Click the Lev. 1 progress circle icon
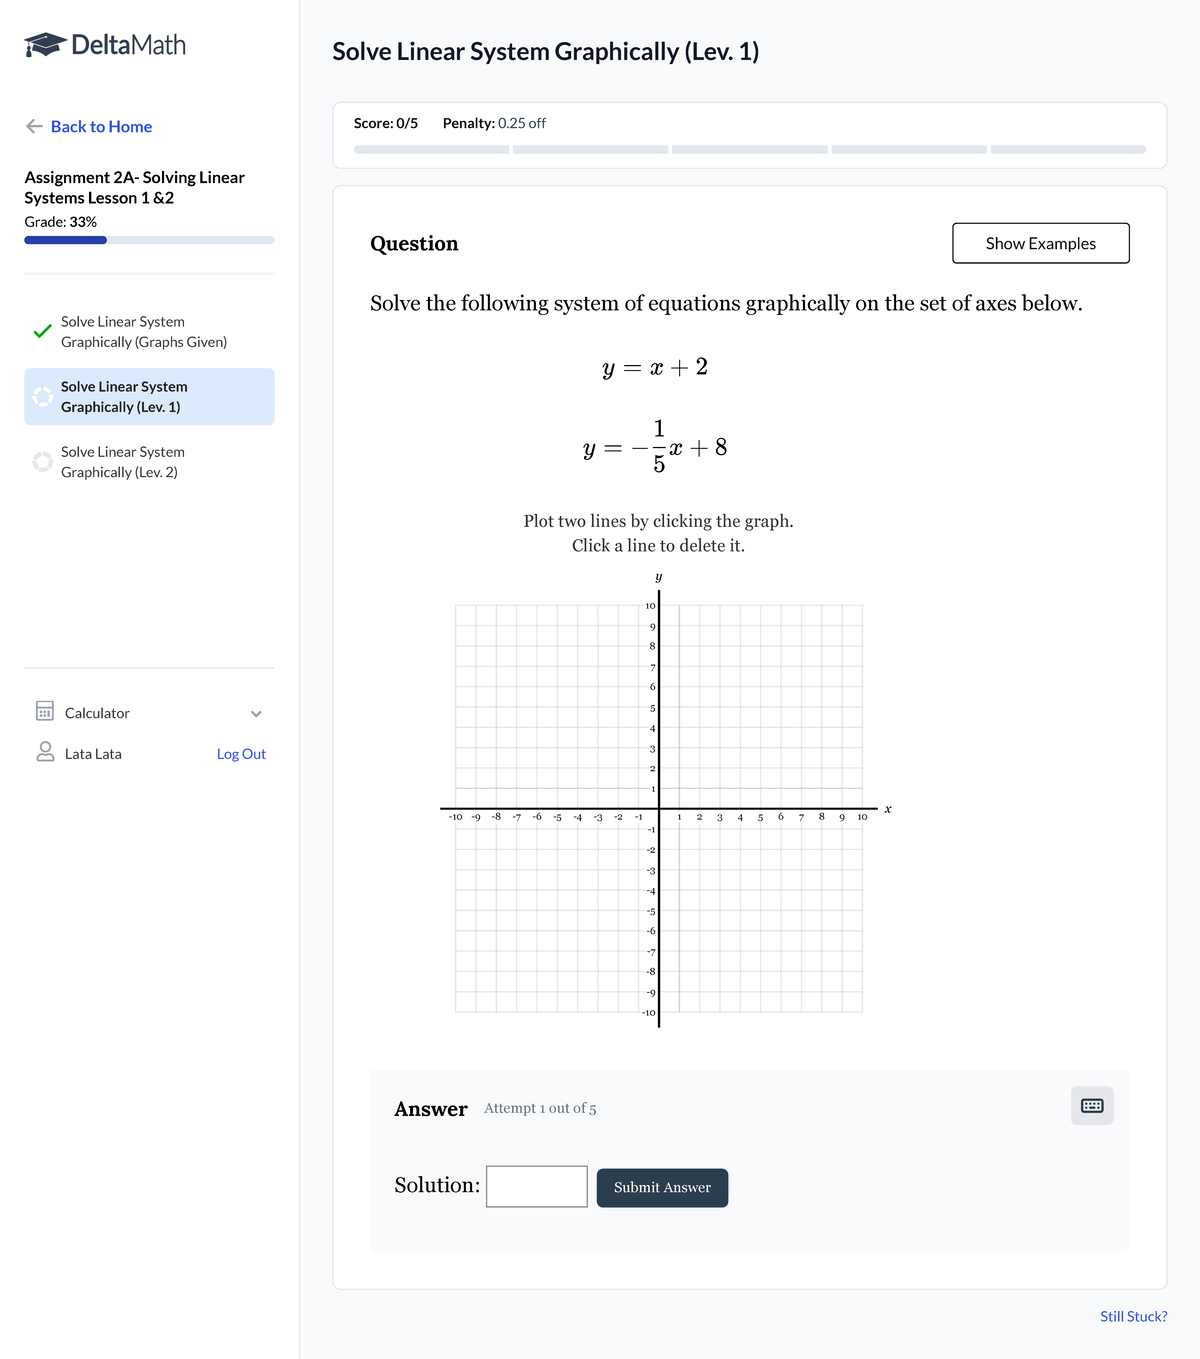This screenshot has width=1200, height=1359. [x=42, y=397]
